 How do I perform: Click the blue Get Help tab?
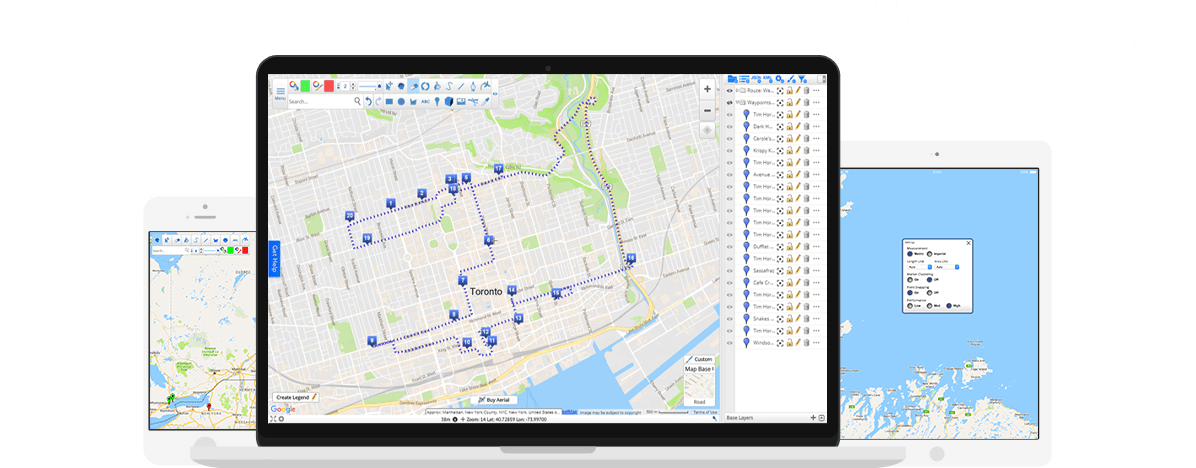(275, 259)
